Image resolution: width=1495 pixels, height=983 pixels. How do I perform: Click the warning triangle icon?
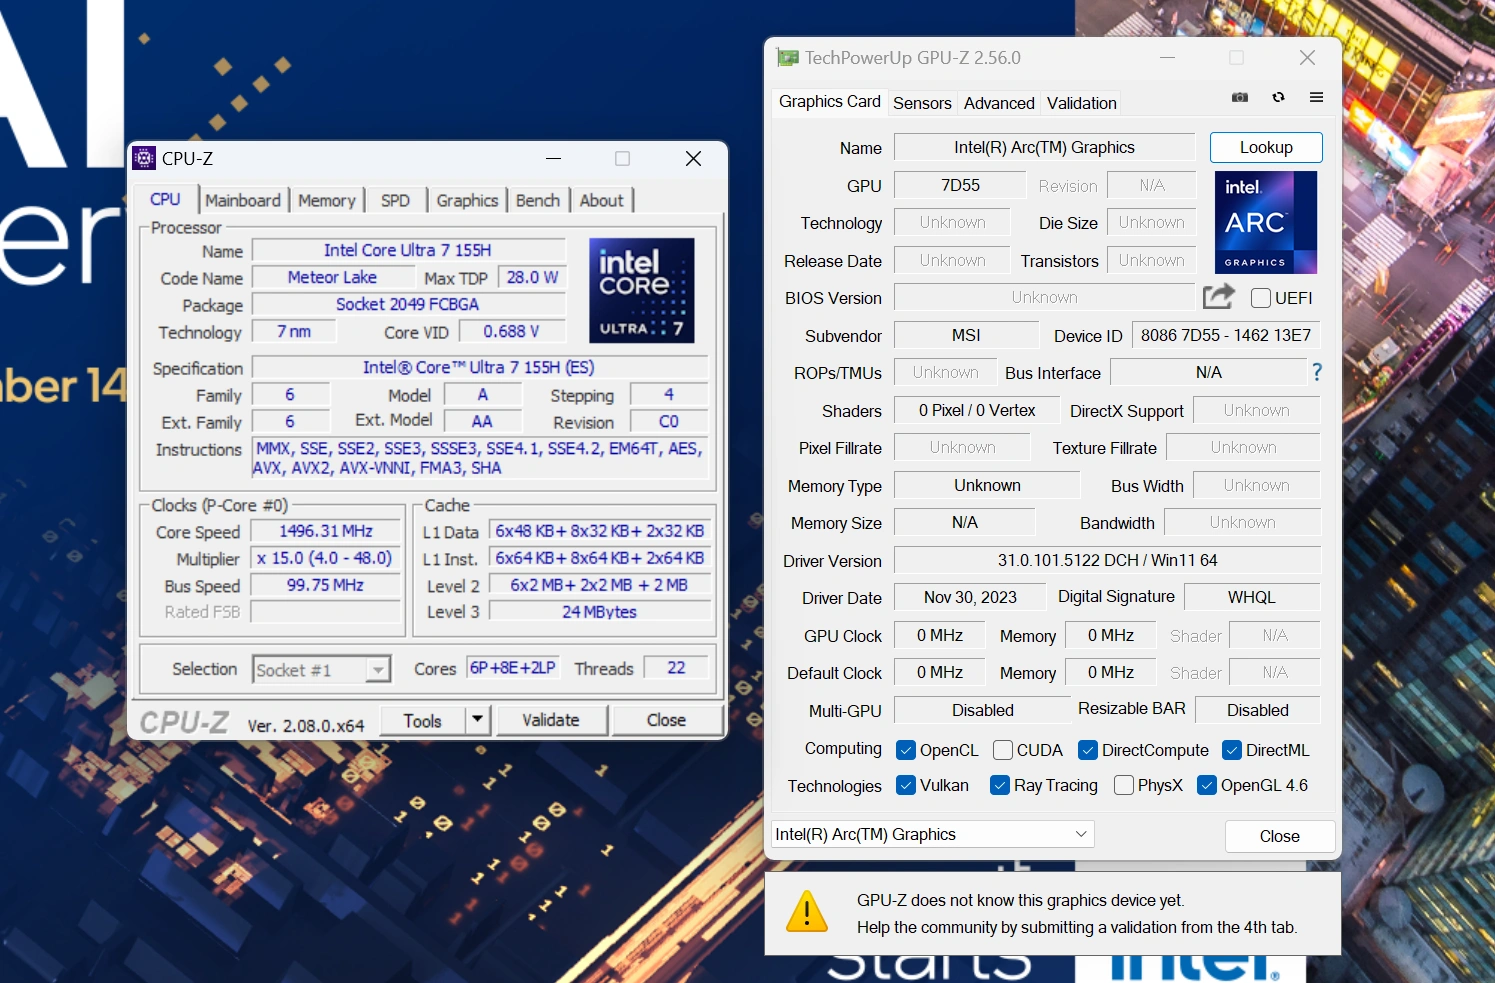807,912
